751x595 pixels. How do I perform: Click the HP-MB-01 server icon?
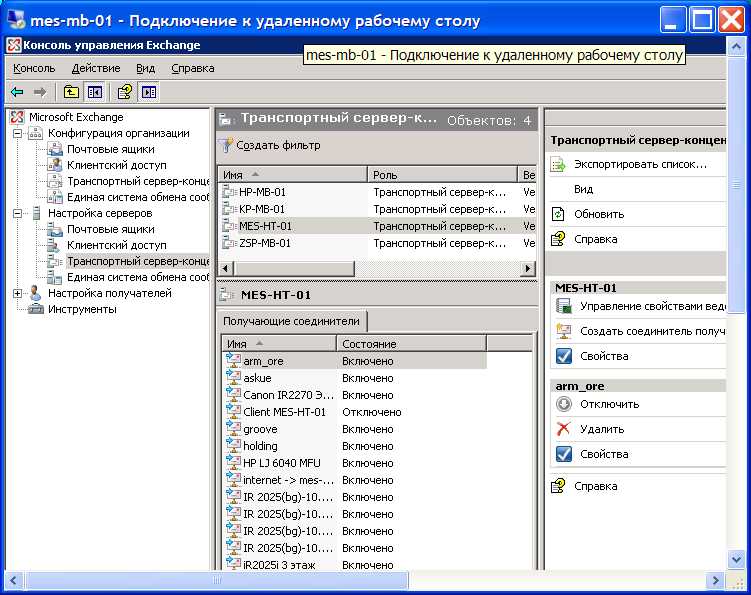(229, 192)
